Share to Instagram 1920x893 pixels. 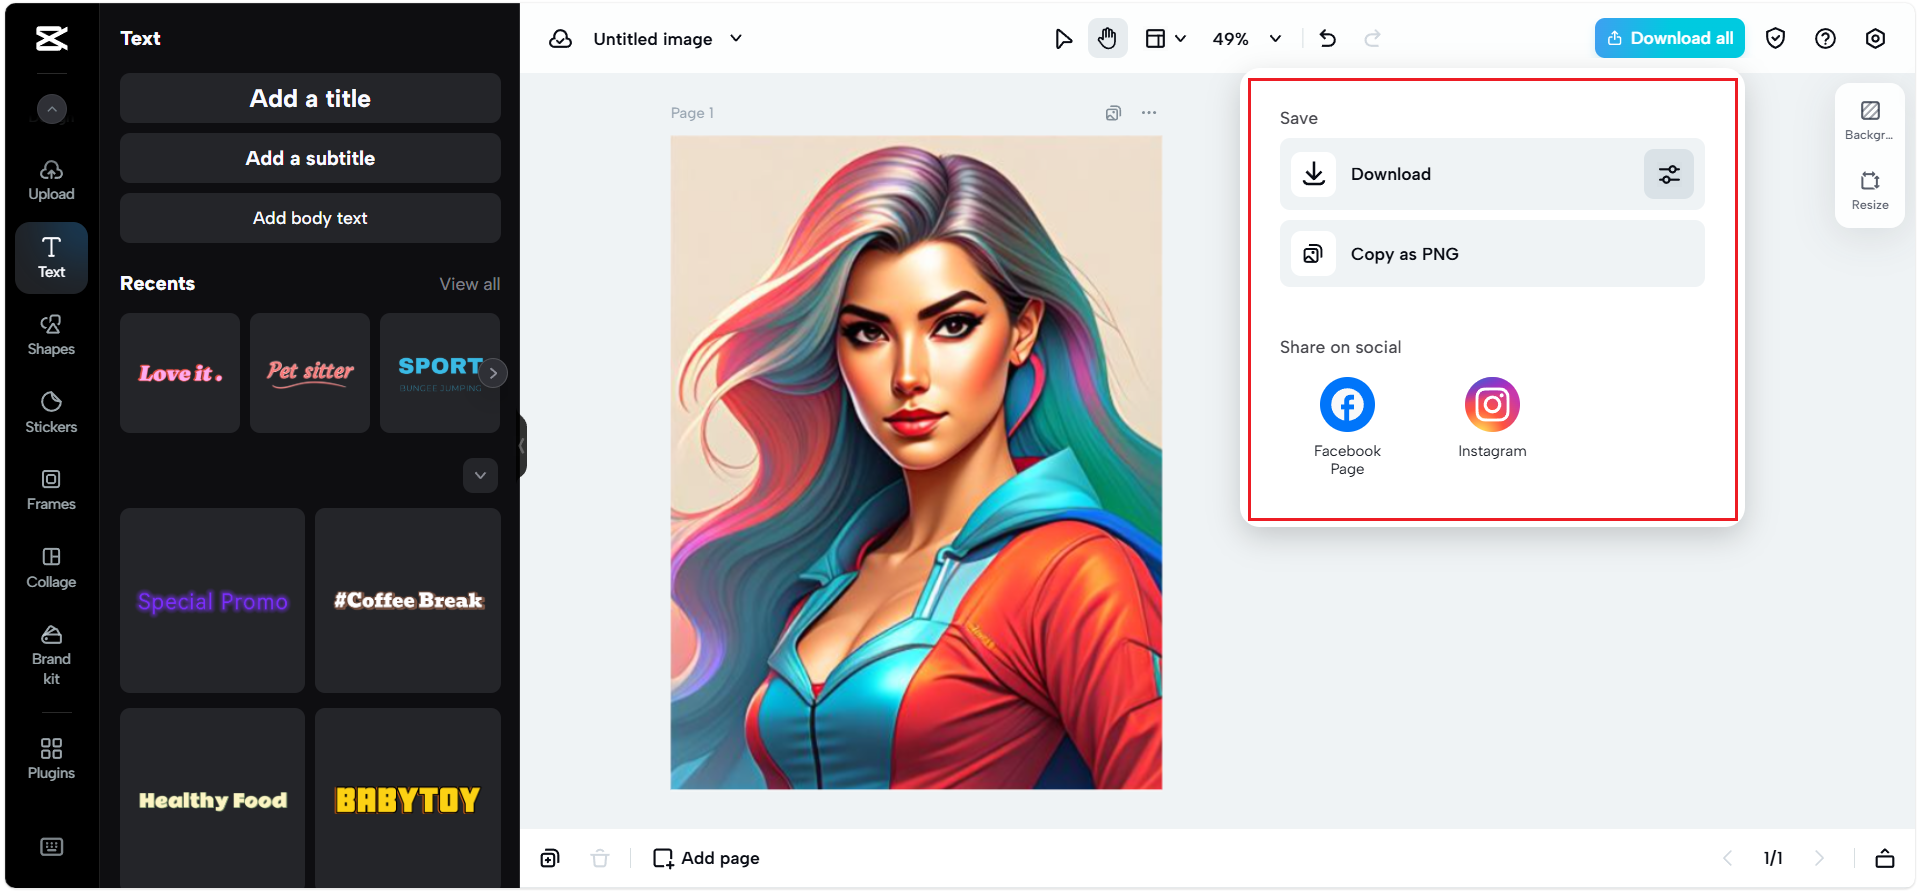tap(1492, 418)
